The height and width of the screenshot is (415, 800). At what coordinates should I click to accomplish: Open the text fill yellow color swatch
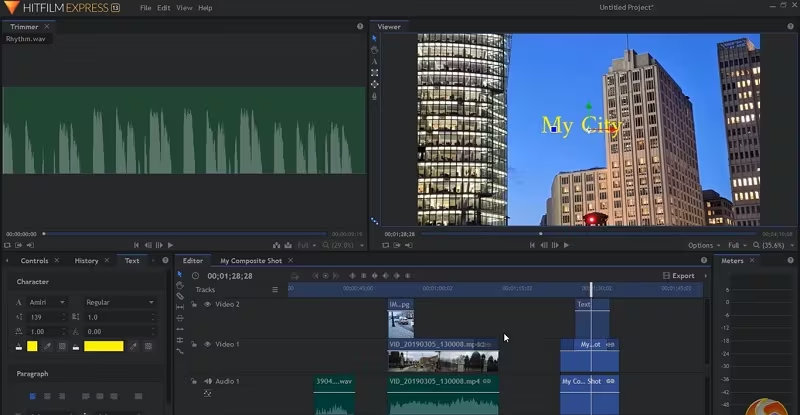(32, 346)
